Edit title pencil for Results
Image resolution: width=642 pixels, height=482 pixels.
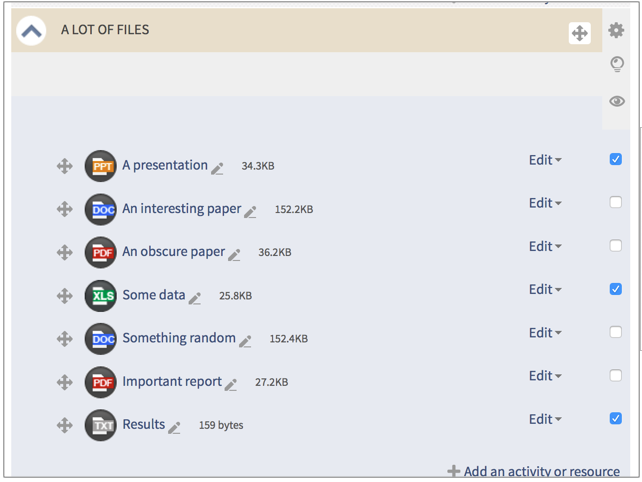[174, 428]
